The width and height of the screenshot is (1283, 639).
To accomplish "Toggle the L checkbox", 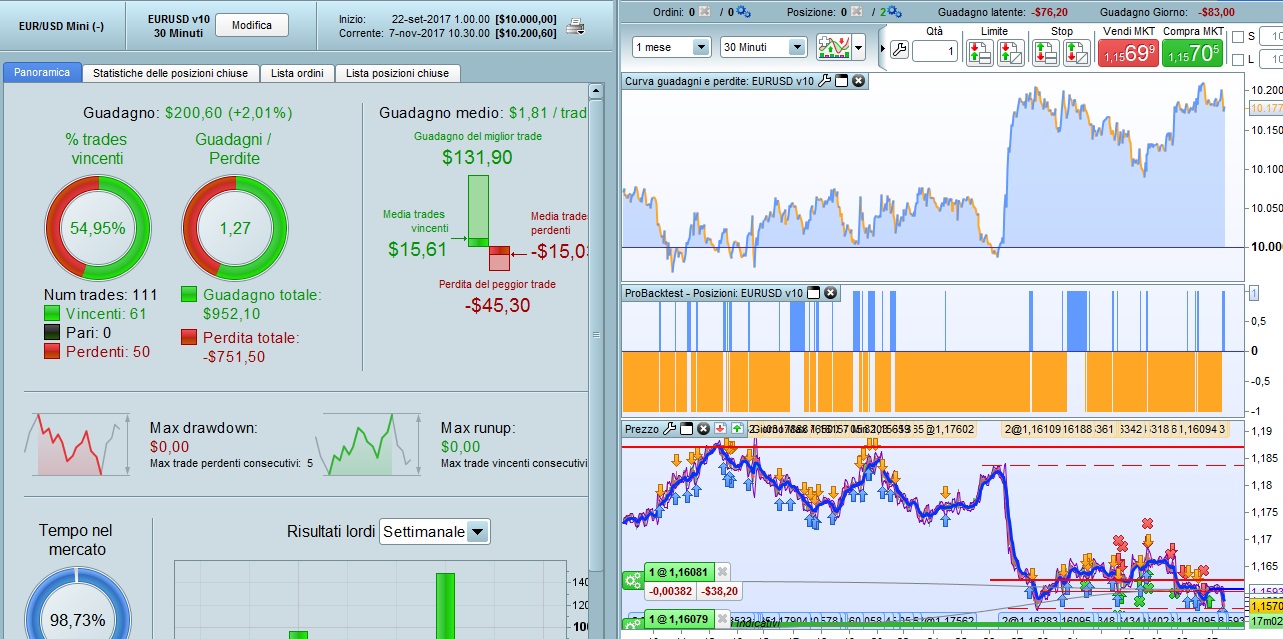I will coord(1239,61).
